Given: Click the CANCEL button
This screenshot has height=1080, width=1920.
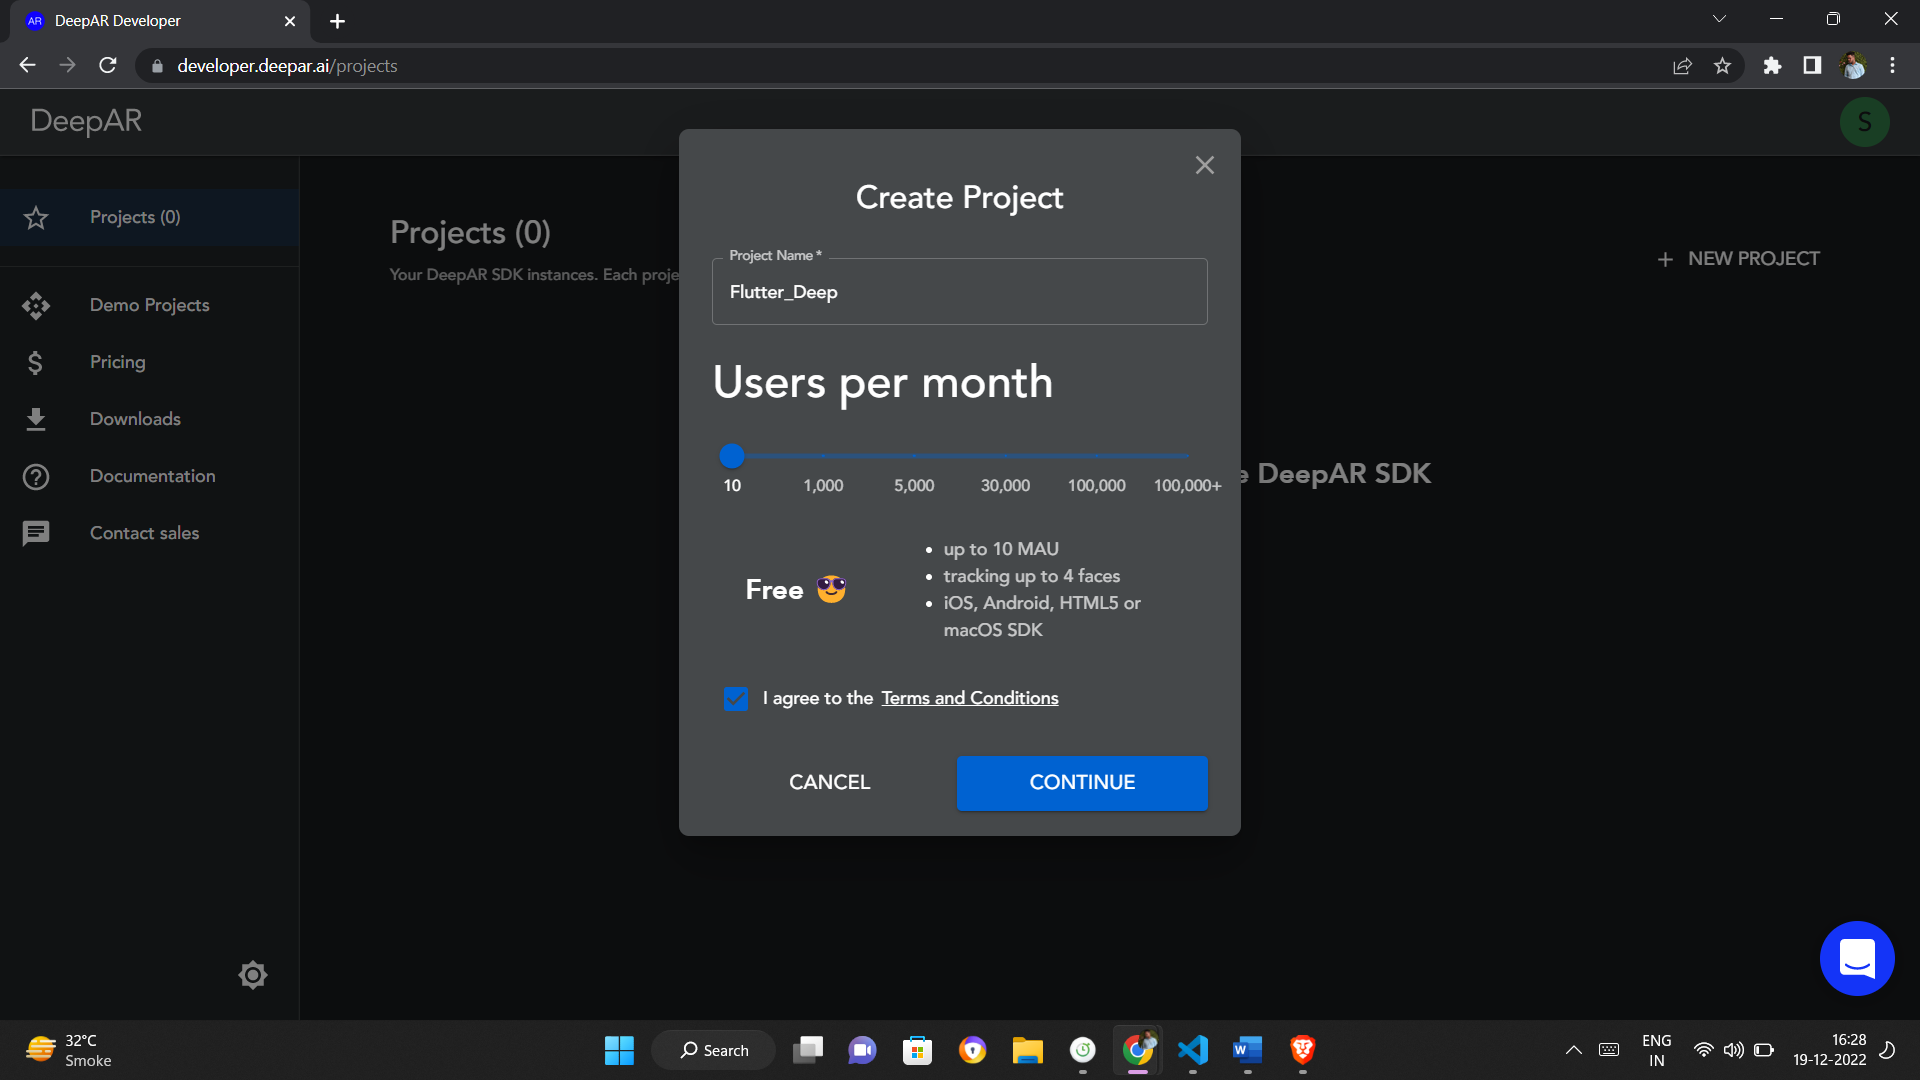Looking at the screenshot, I should [x=829, y=782].
